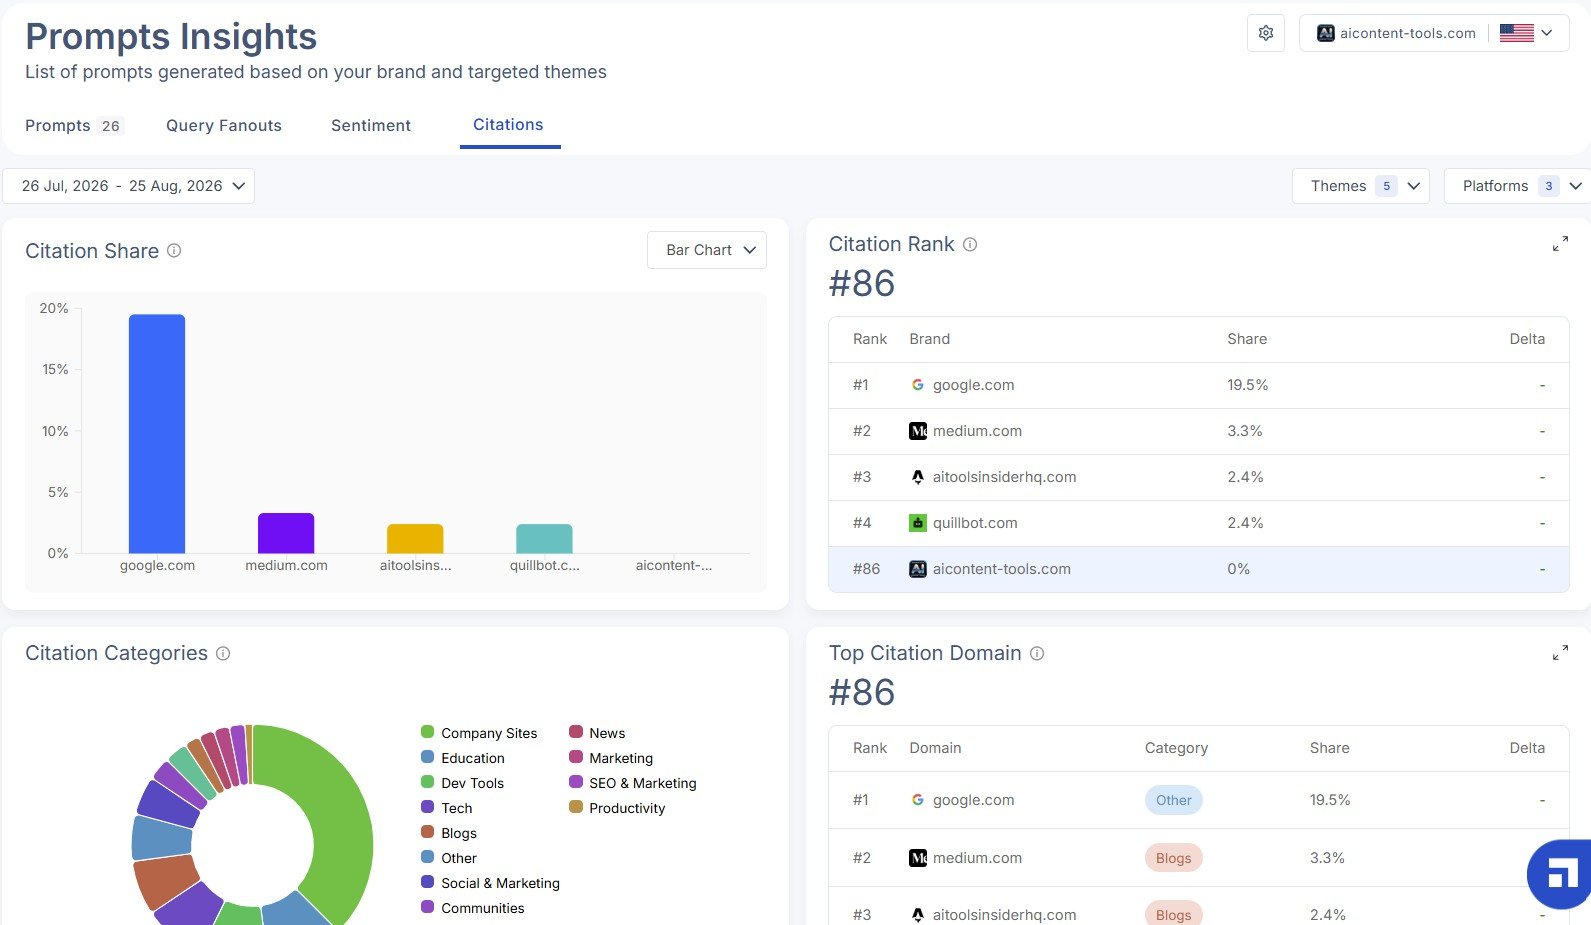
Task: Click aicontent-tools favicon in rank #86 row
Action: [918, 569]
